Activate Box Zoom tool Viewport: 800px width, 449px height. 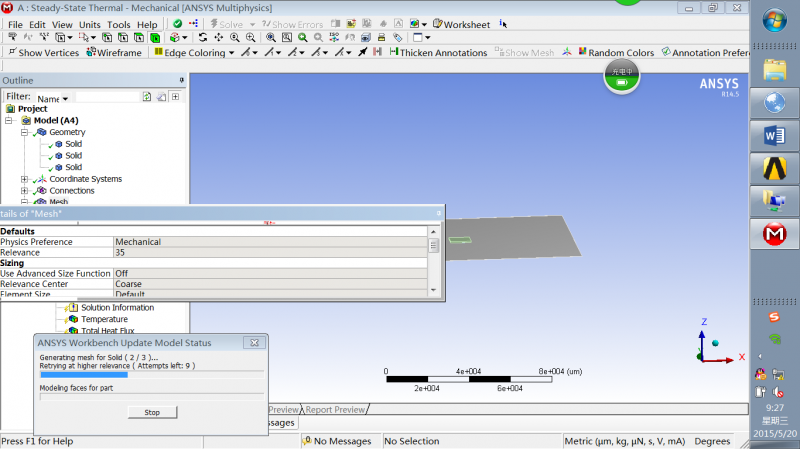(x=251, y=37)
